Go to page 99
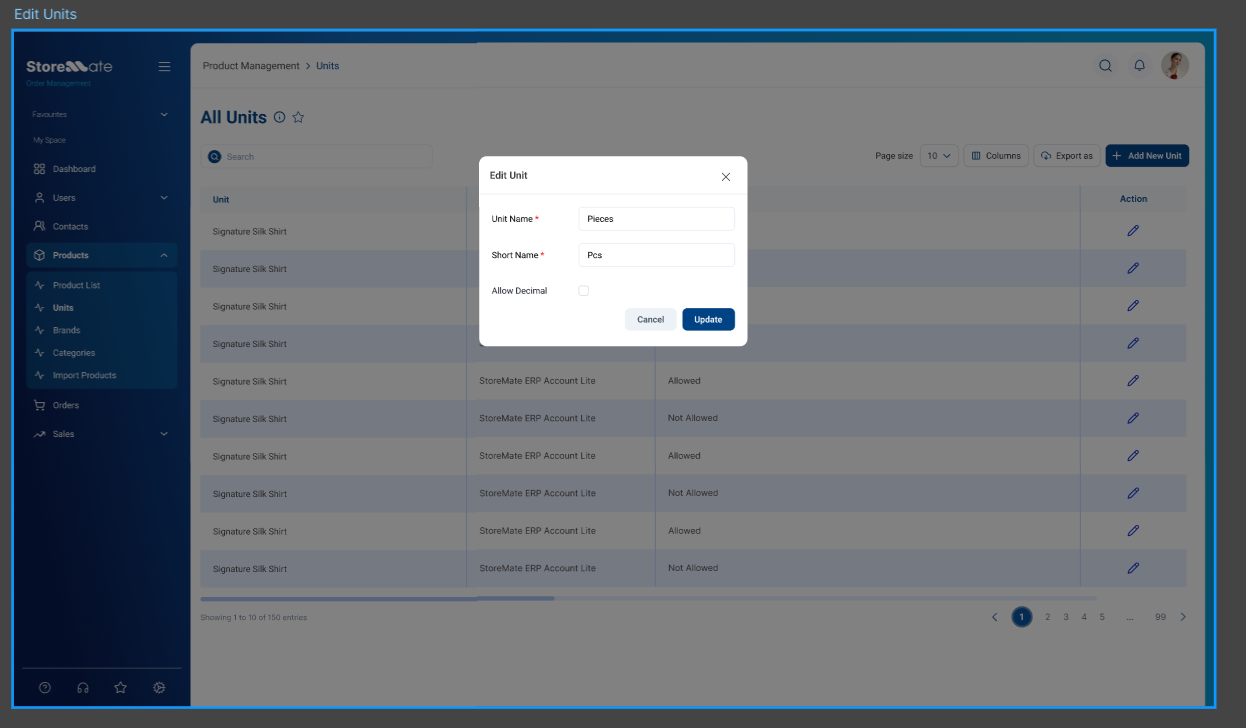 [x=1160, y=617]
